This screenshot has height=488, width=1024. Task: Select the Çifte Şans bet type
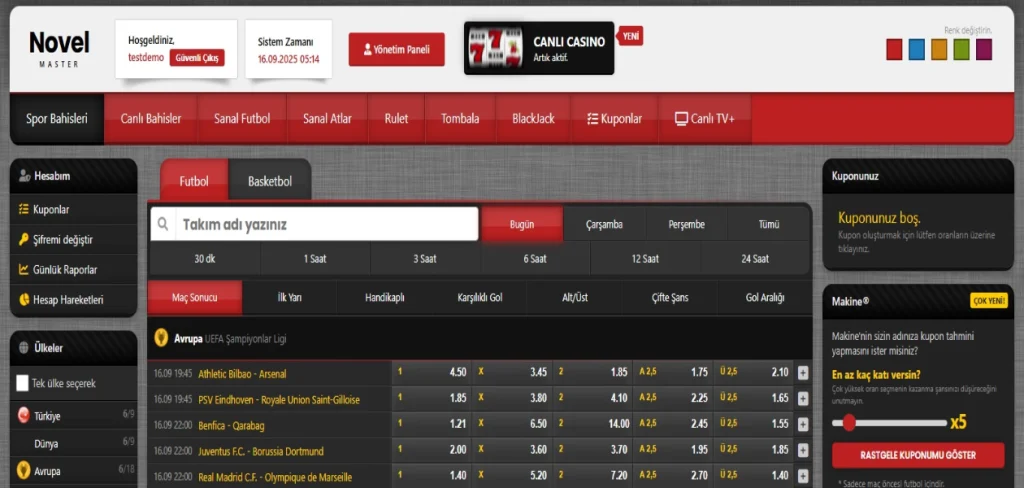(x=669, y=298)
